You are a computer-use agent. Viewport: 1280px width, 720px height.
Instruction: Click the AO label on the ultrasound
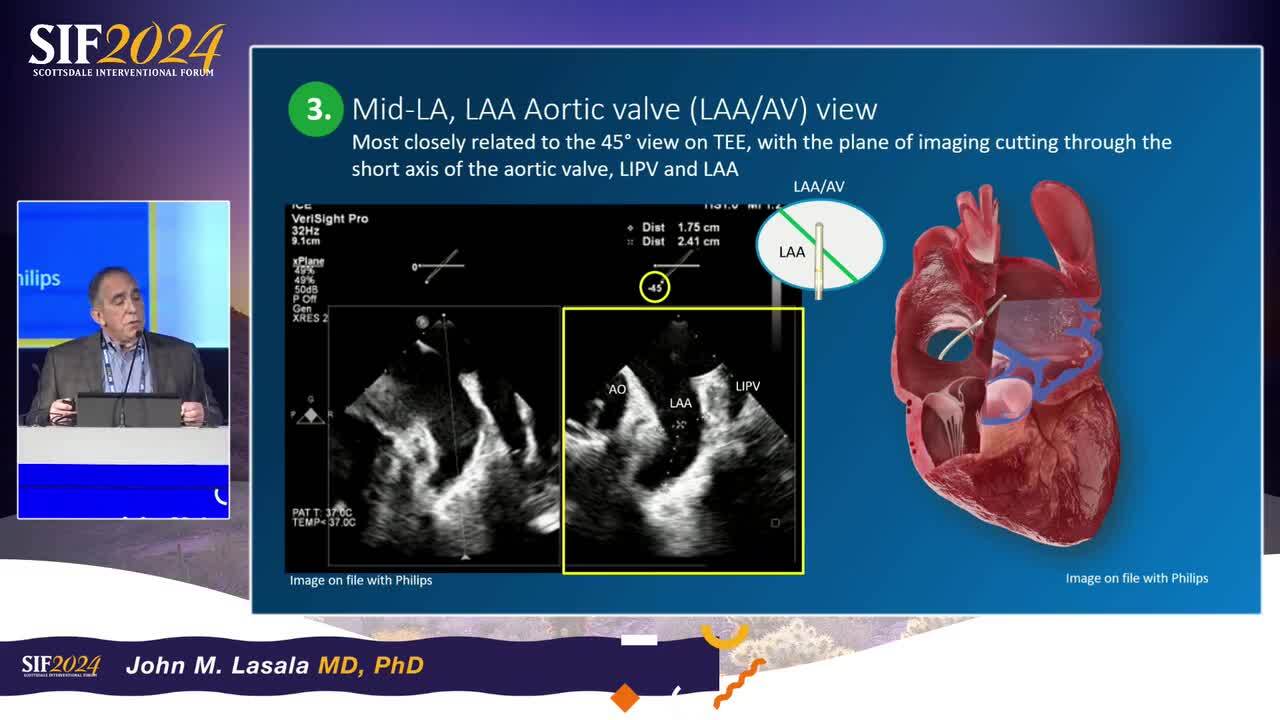pos(617,388)
